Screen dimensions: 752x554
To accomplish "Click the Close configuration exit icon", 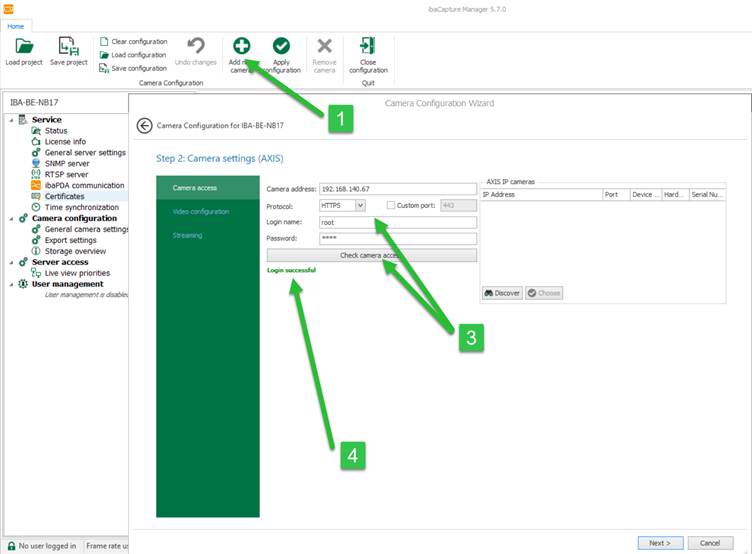I will [368, 46].
